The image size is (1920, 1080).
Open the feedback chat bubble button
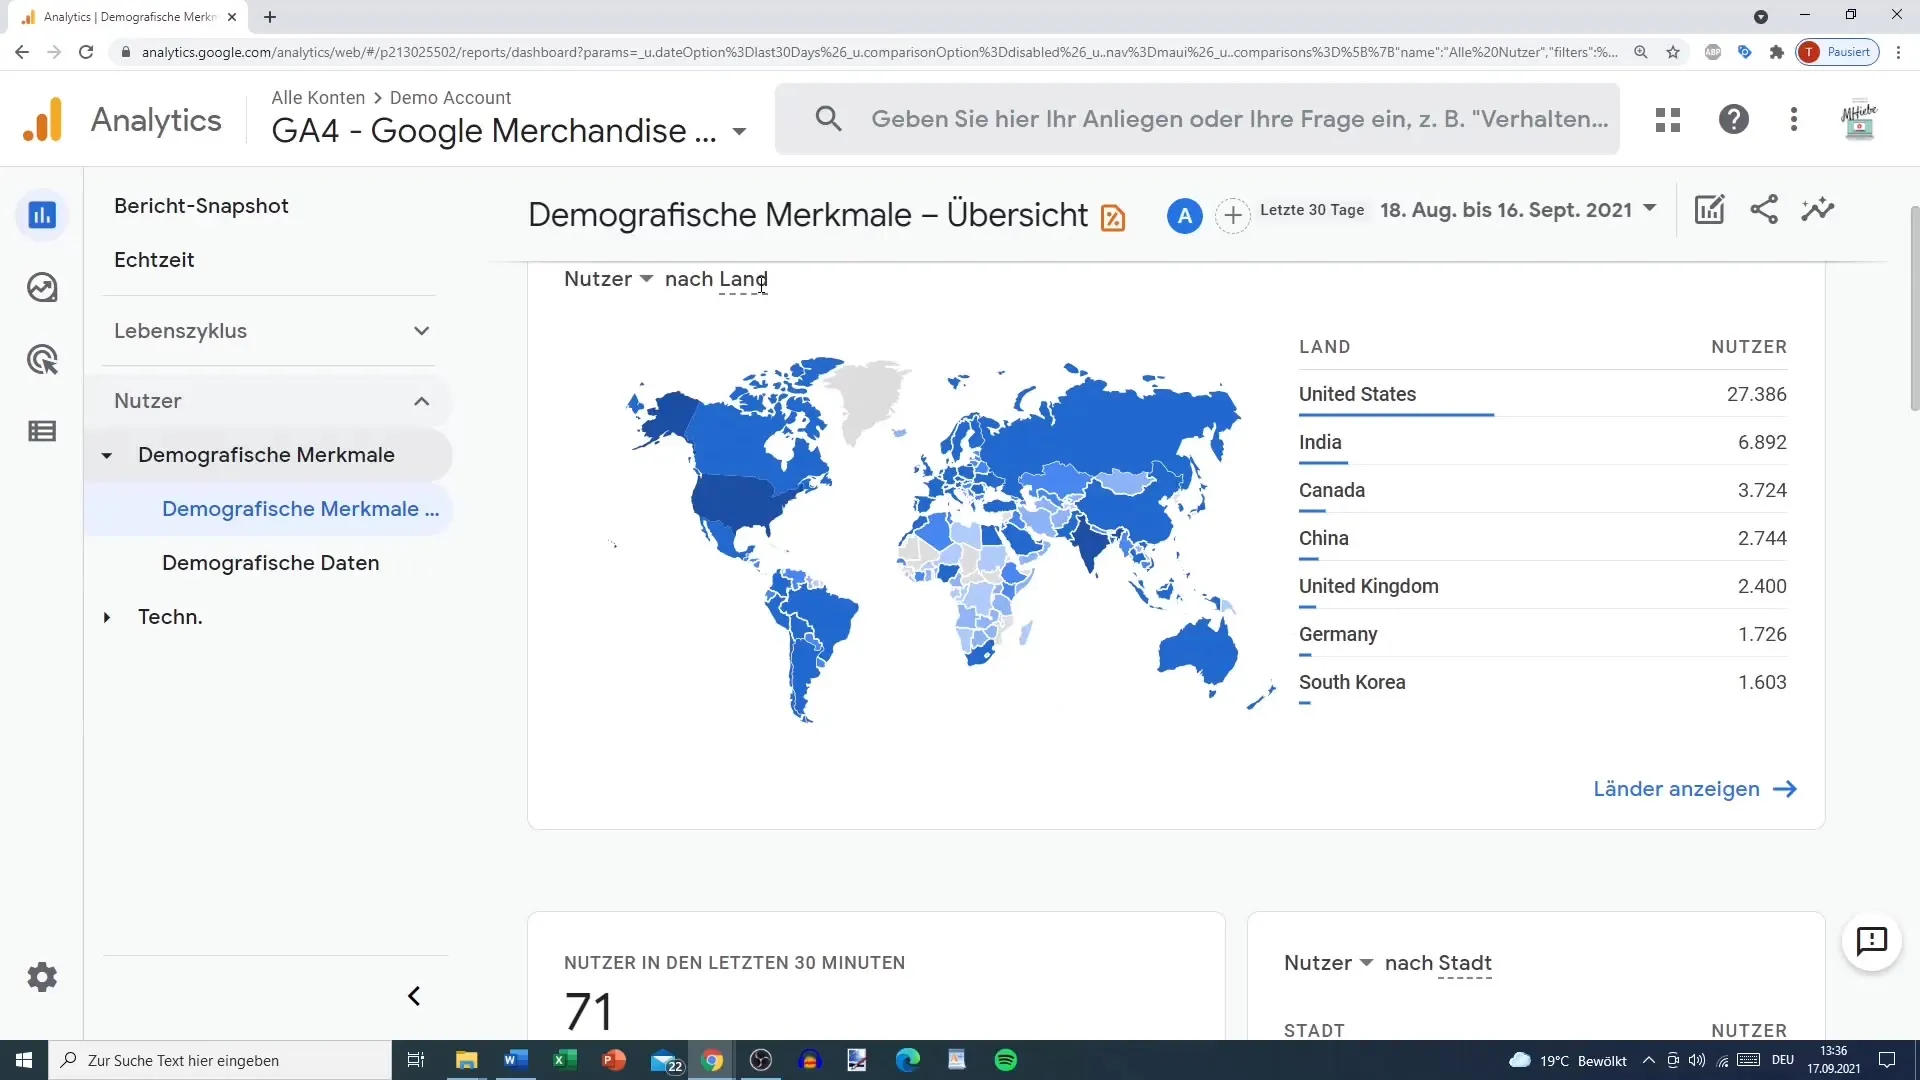[x=1871, y=941]
